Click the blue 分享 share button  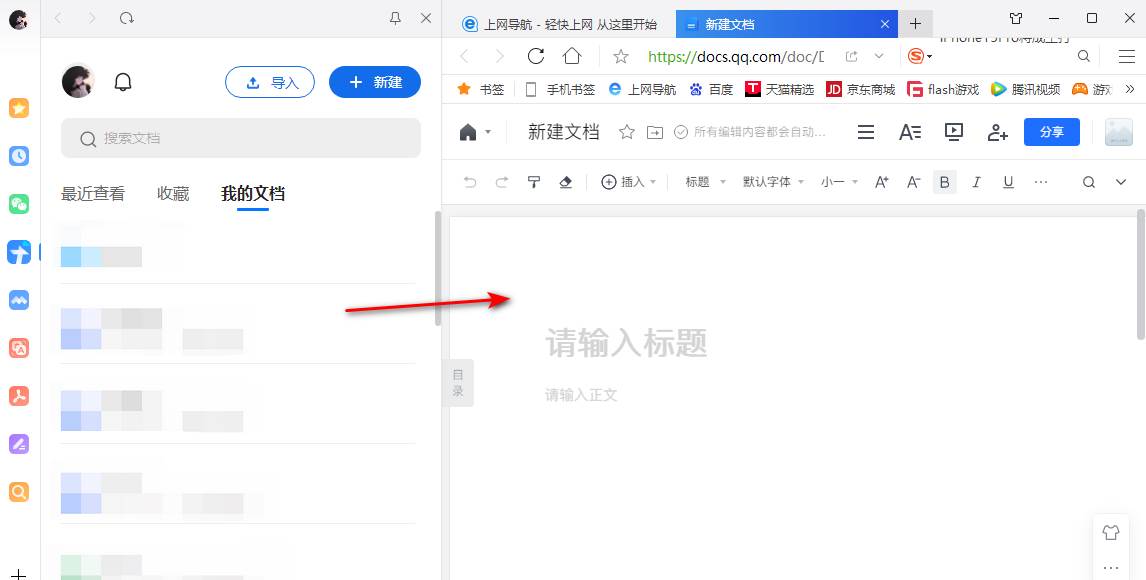(1052, 132)
